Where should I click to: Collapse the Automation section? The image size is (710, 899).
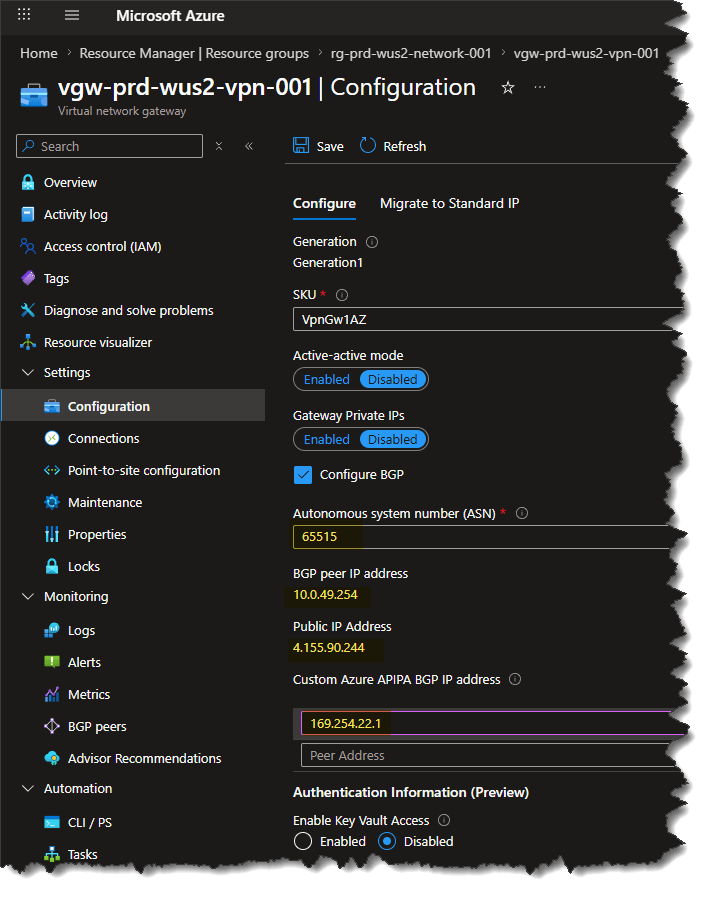[x=28, y=788]
